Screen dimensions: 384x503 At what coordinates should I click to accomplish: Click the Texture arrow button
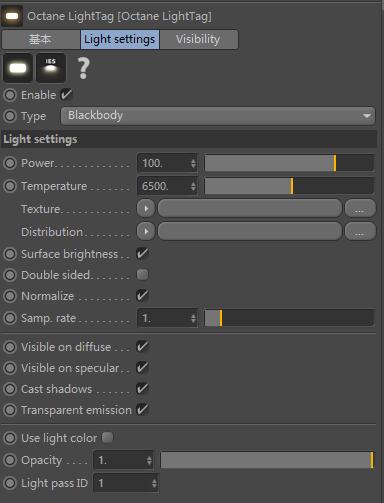(146, 209)
